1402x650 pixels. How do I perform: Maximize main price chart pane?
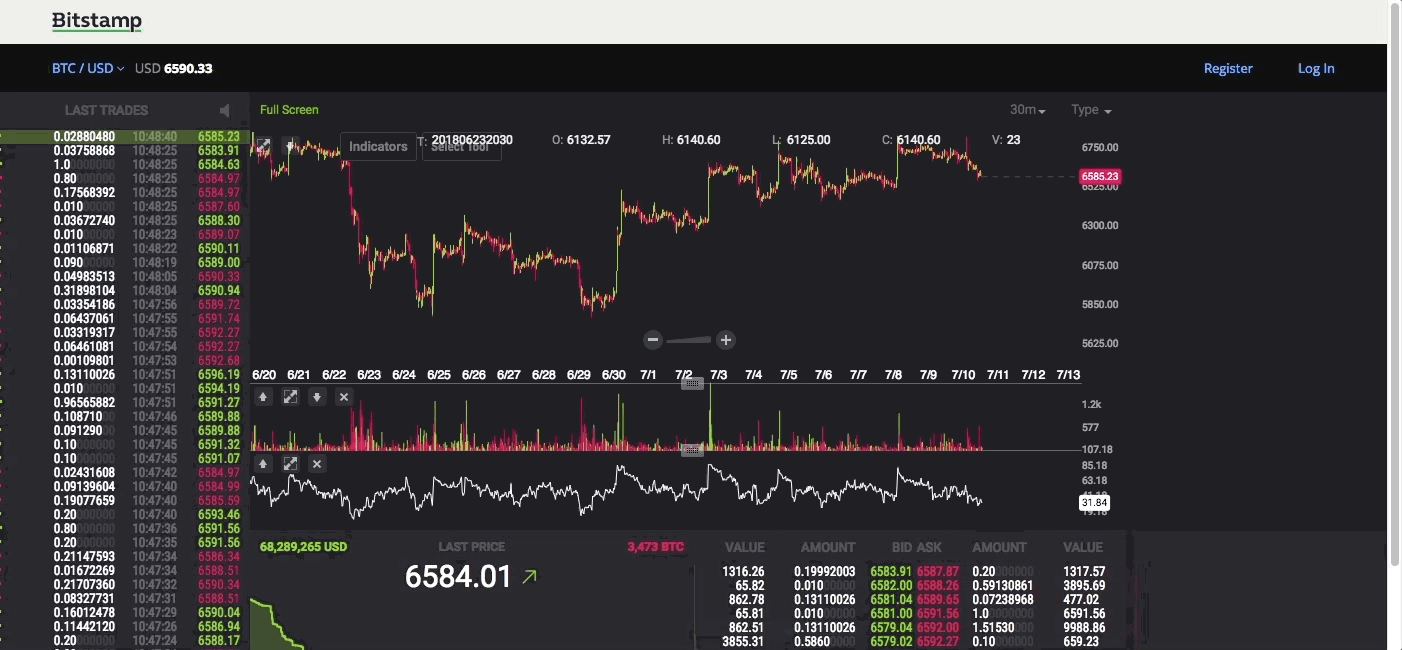tap(263, 146)
